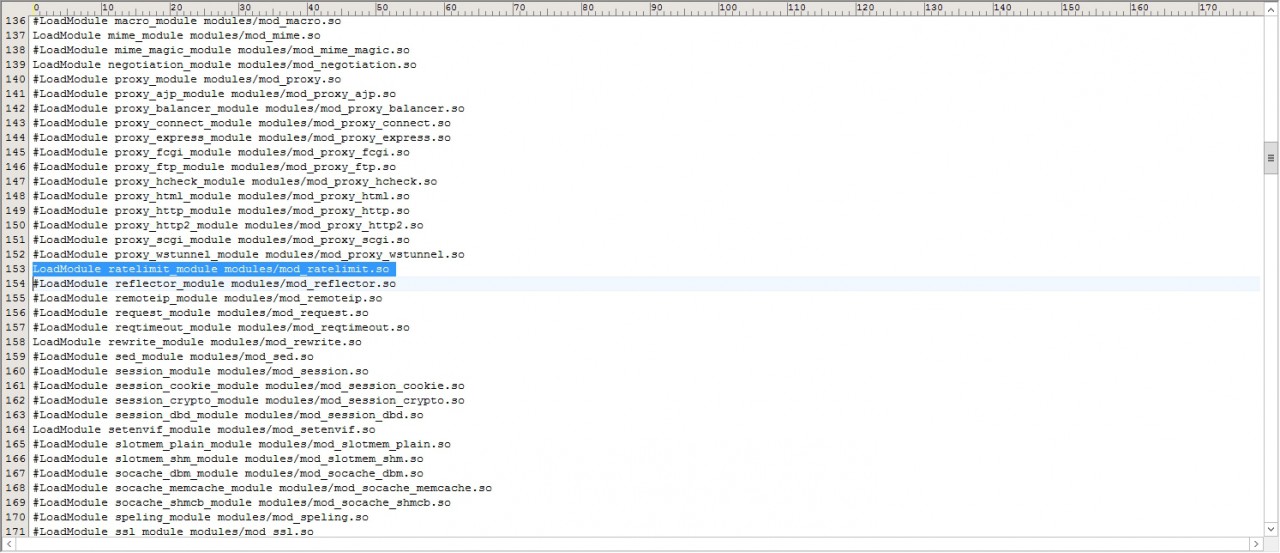Viewport: 1280px width, 553px height.
Task: Click the proxy_hcheck_module line
Action: point(235,182)
